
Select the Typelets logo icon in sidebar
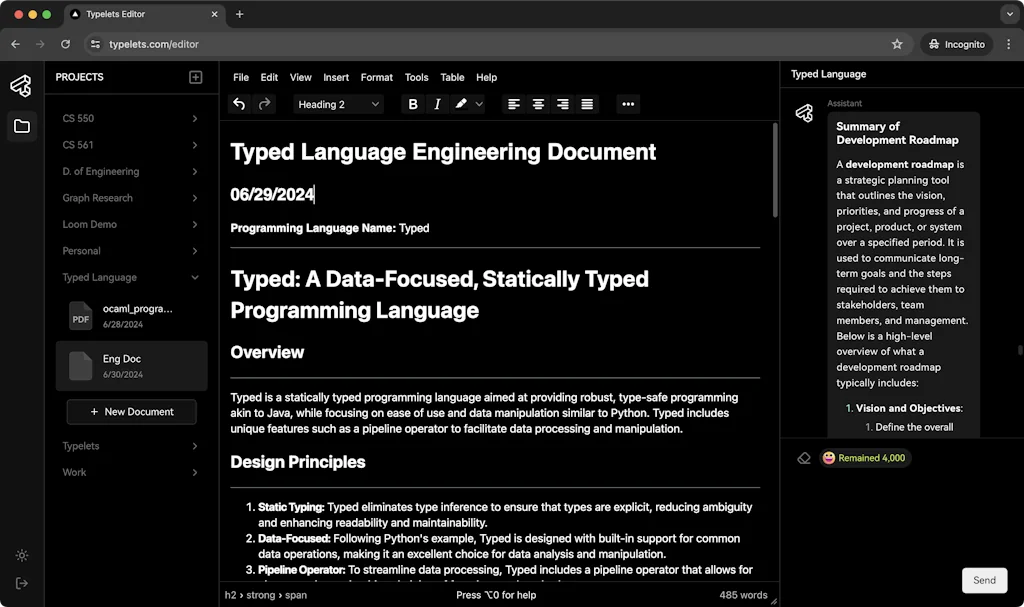click(22, 86)
